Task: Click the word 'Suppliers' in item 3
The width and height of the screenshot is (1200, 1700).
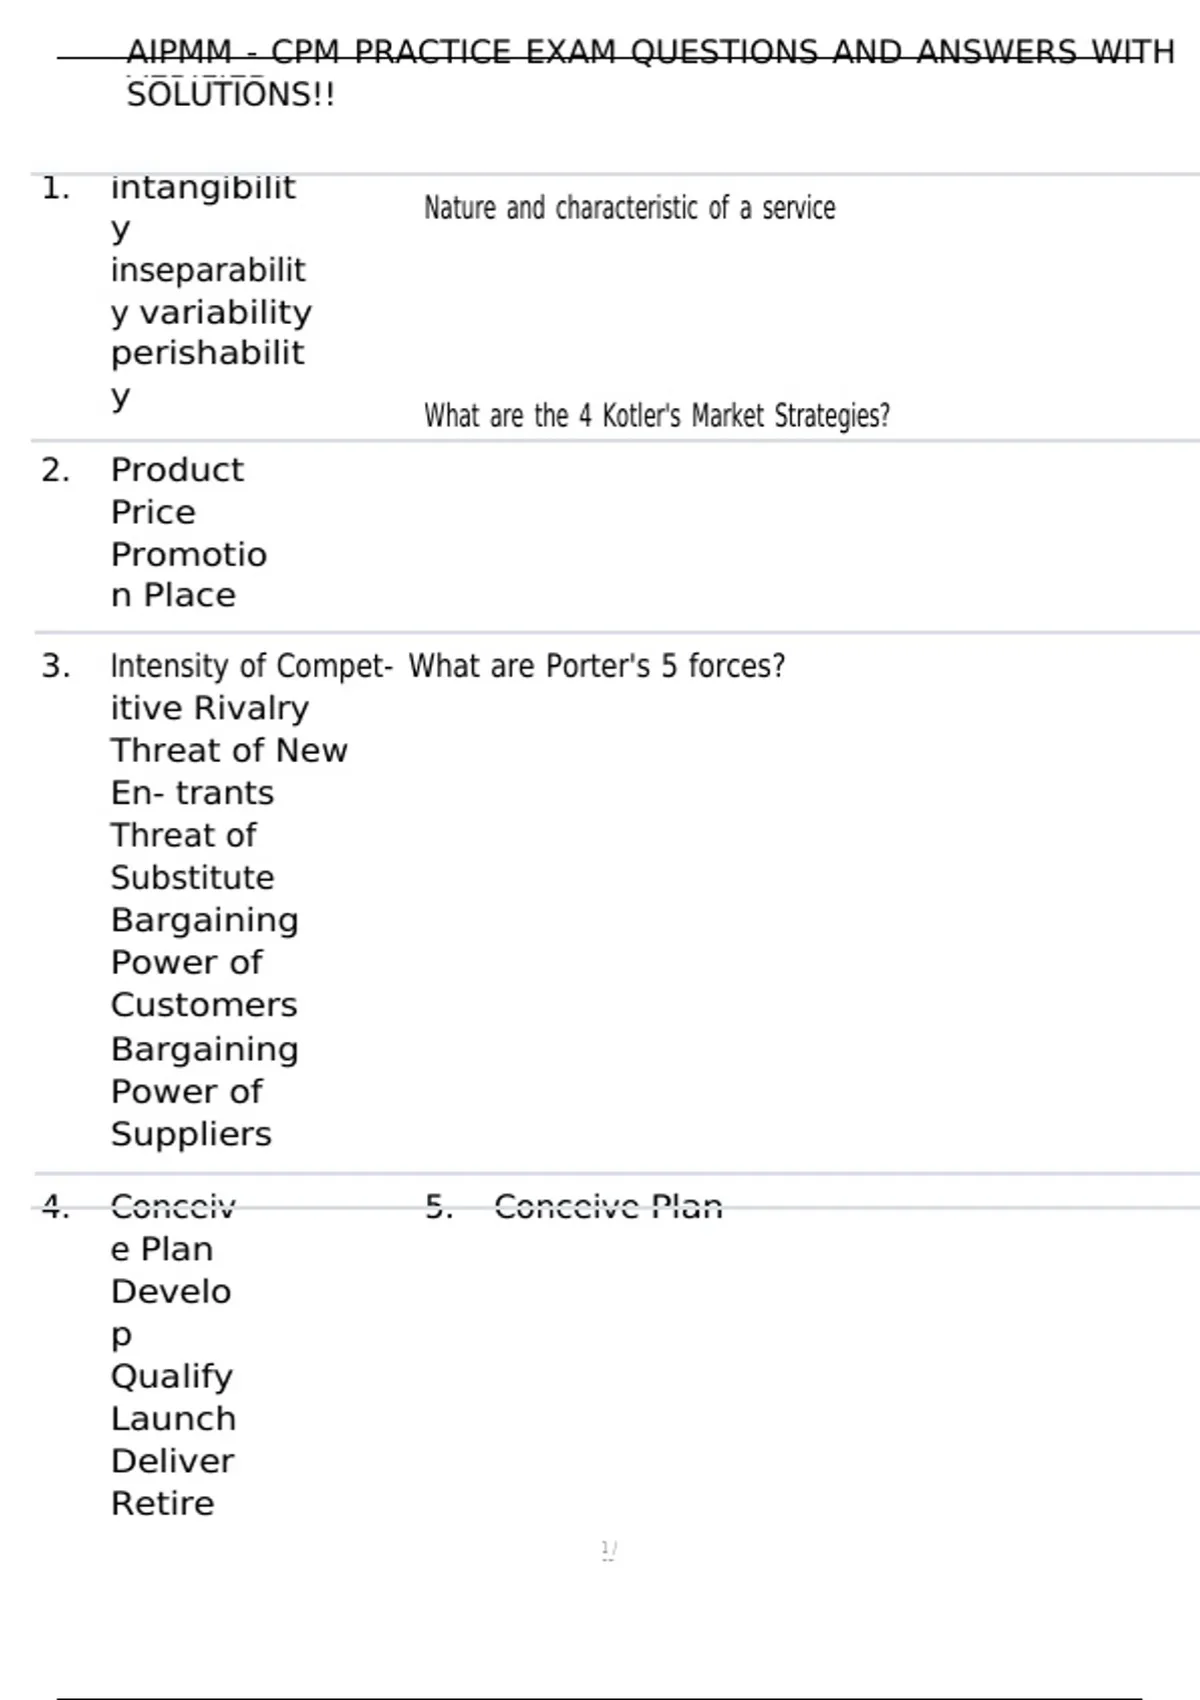Action: point(191,1134)
